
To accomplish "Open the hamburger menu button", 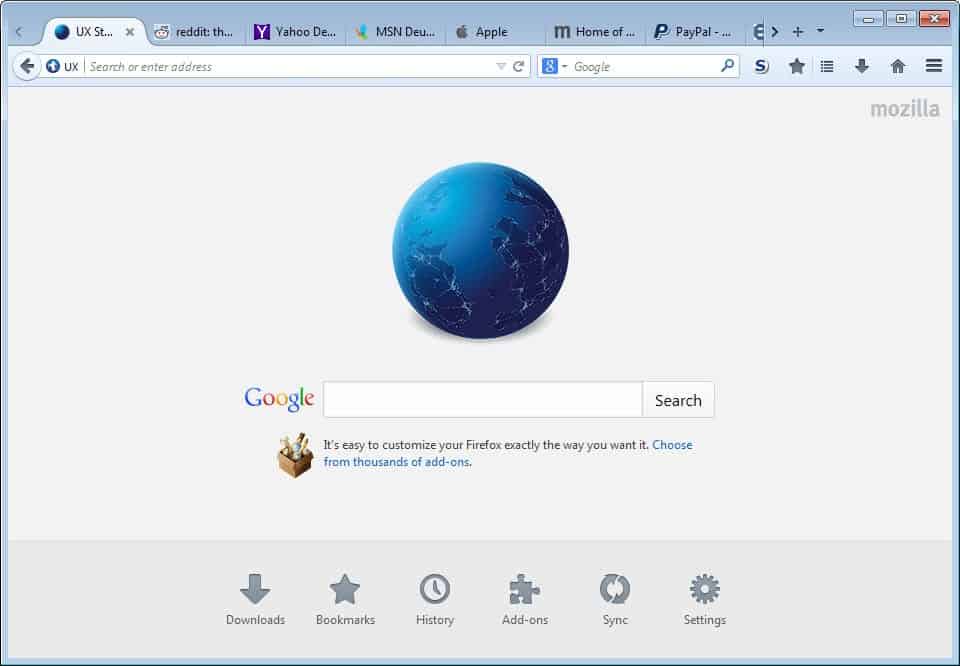I will click(934, 65).
